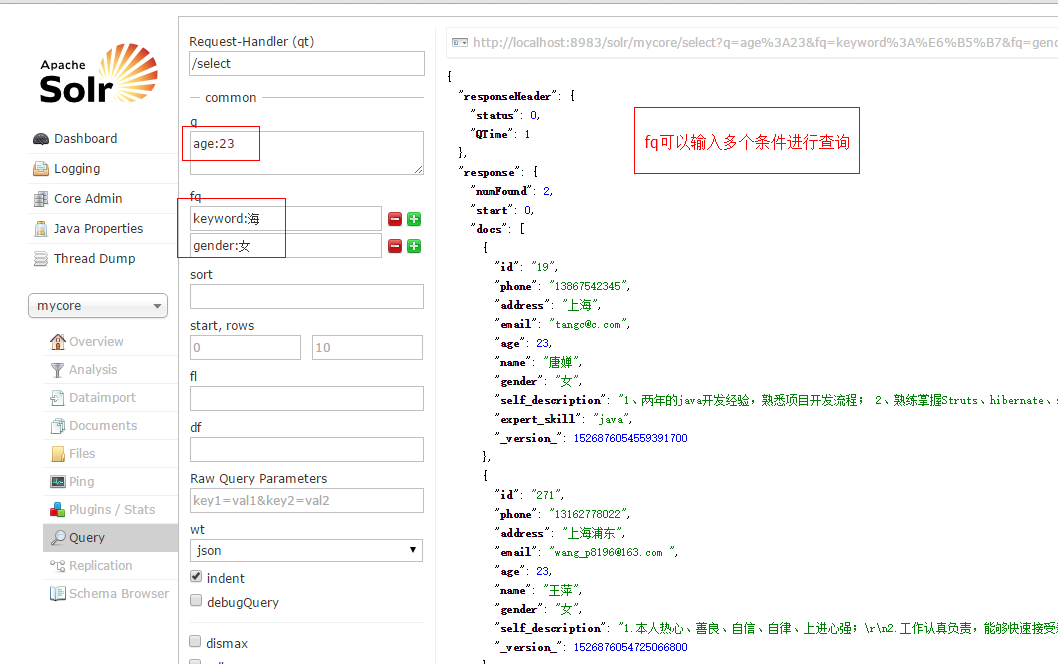Click the numFound value 2
The height and width of the screenshot is (664, 1058).
click(547, 192)
